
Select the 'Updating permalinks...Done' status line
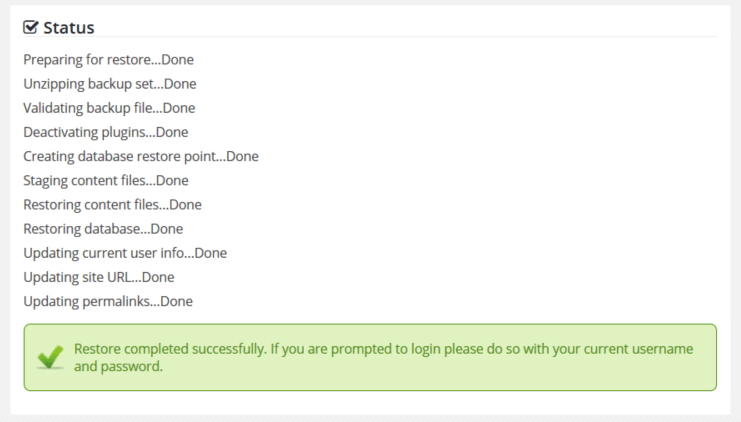pyautogui.click(x=108, y=301)
